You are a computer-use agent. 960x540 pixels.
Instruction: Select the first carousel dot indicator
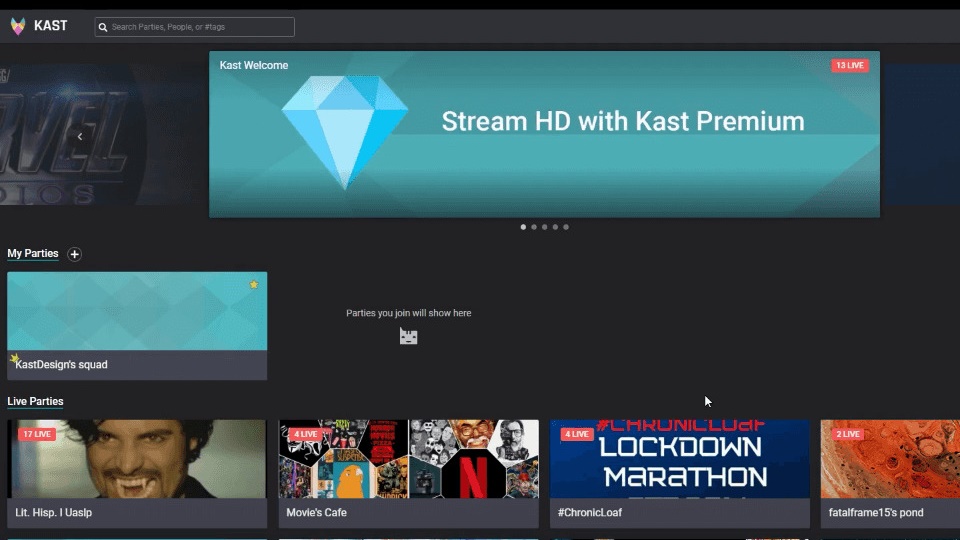pos(523,227)
